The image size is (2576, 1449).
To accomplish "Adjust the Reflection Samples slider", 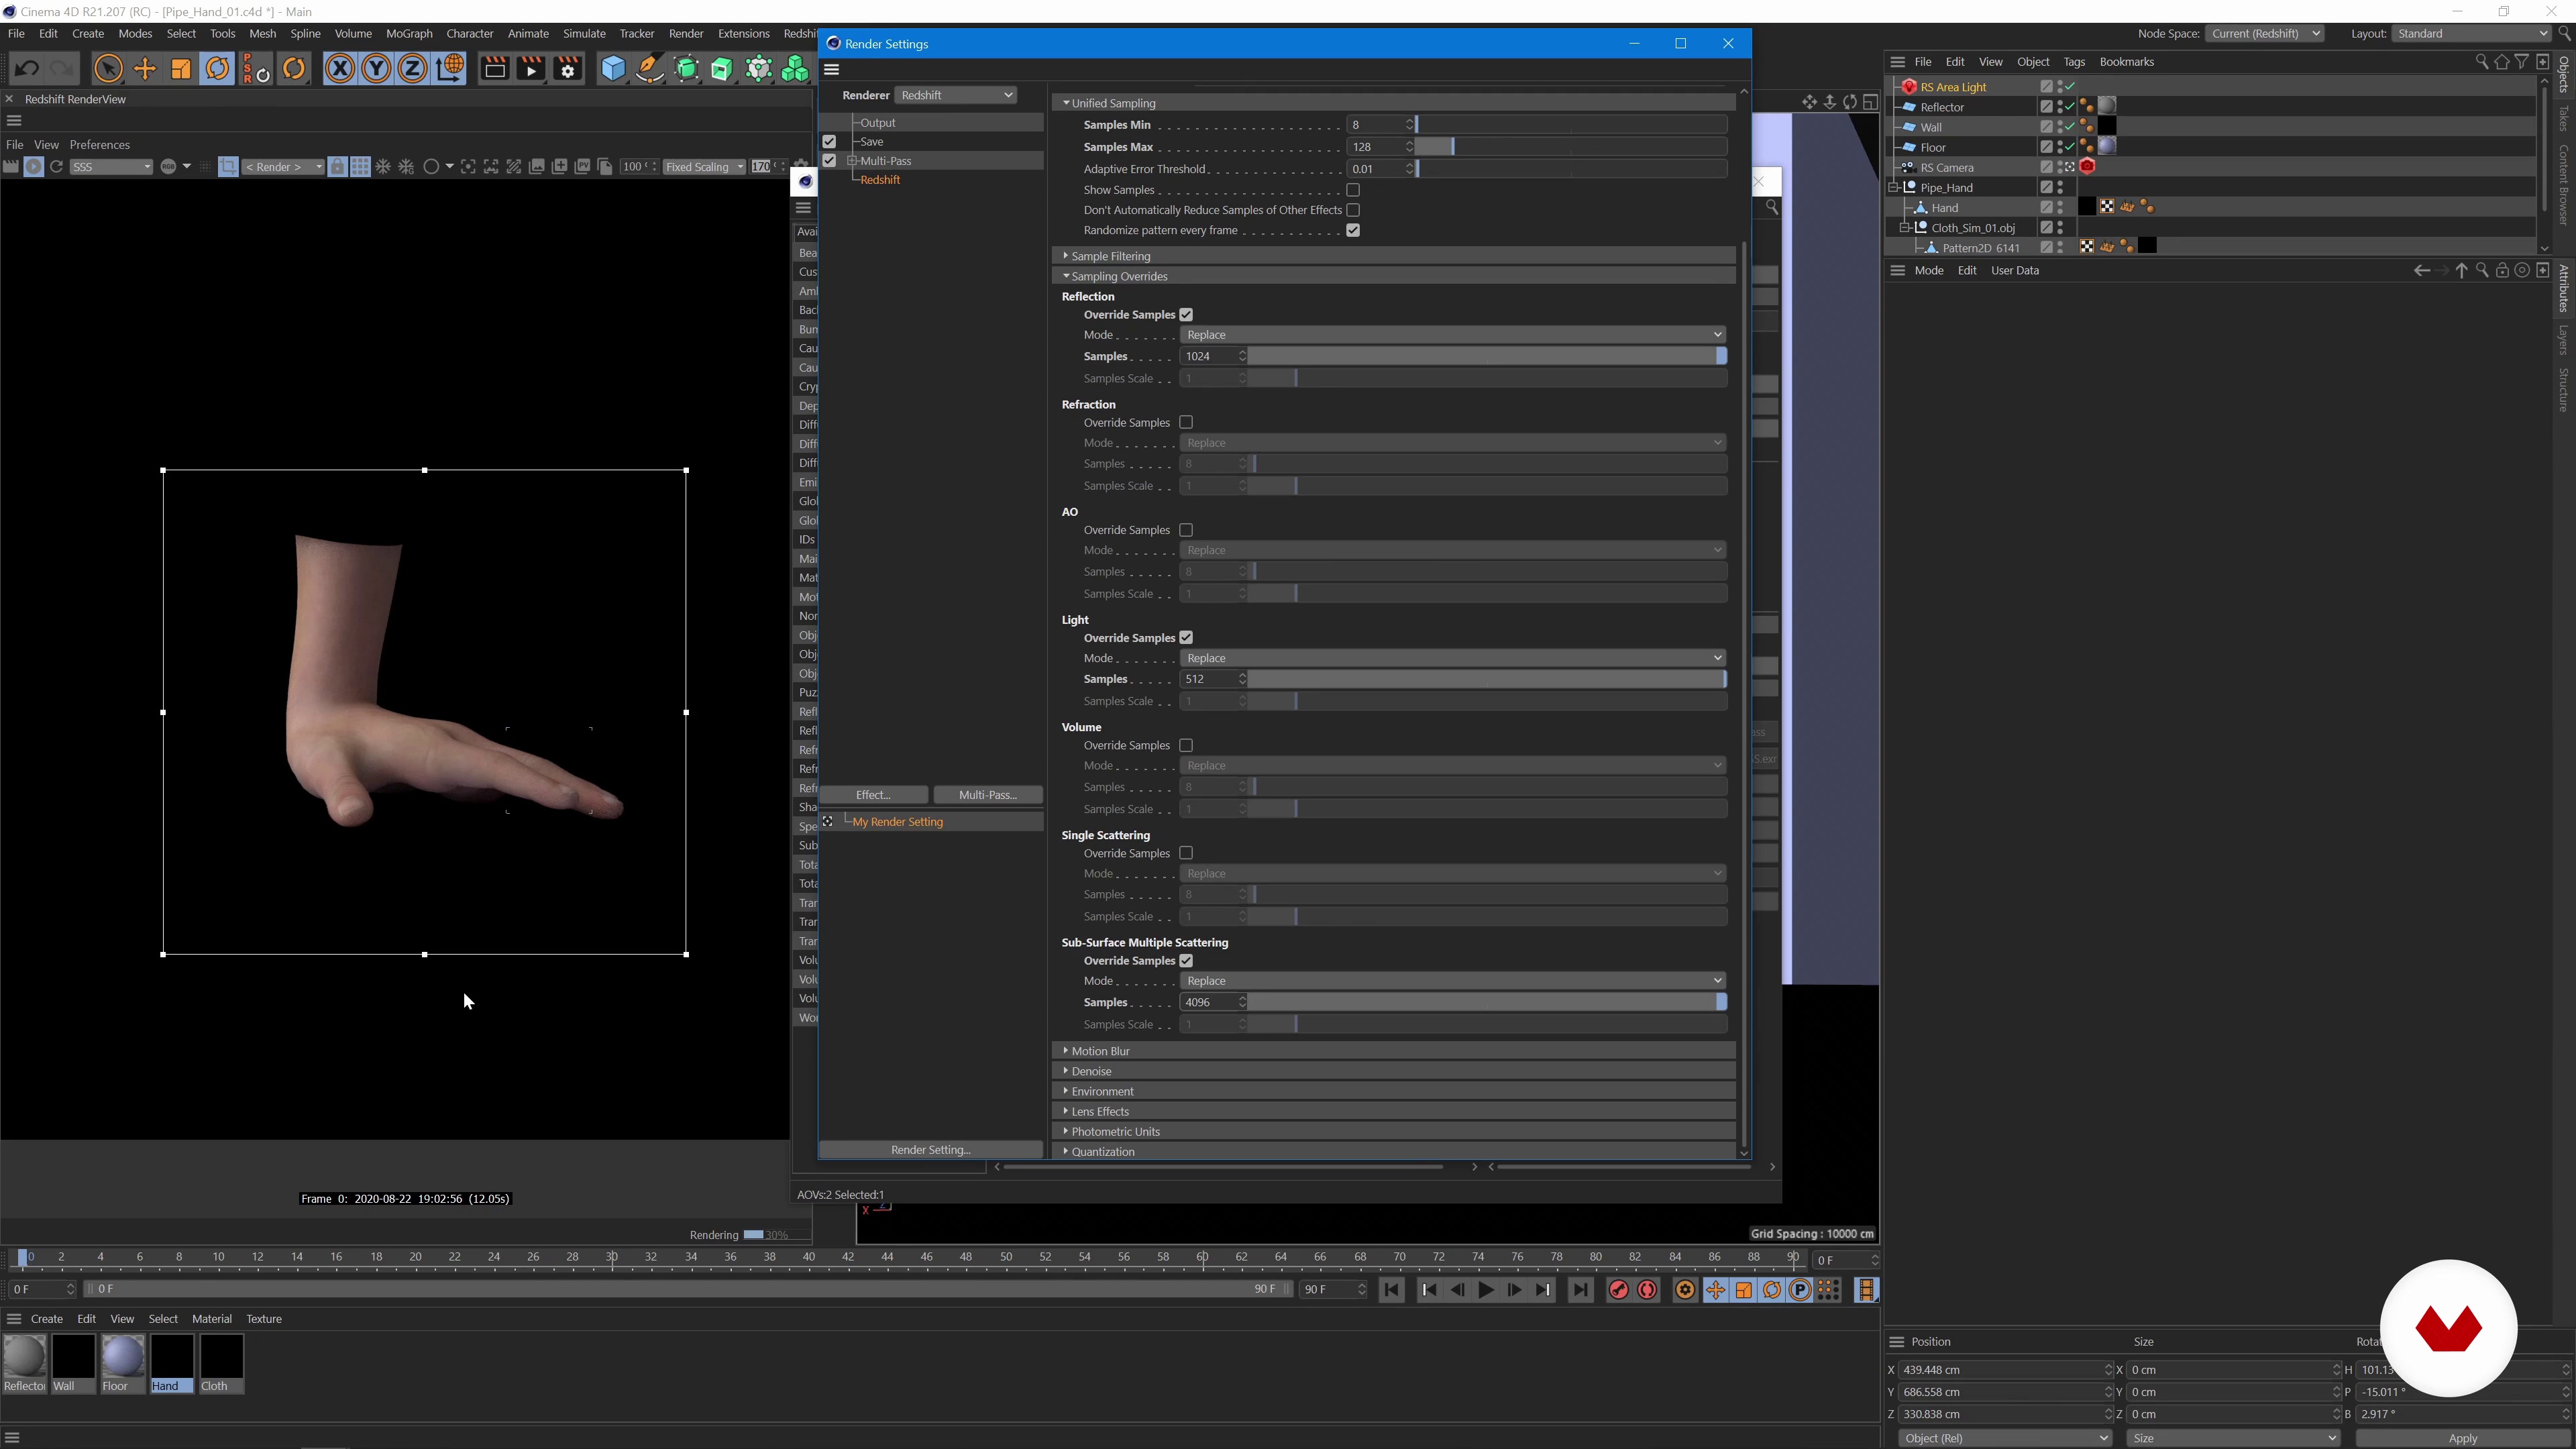I will point(1487,357).
